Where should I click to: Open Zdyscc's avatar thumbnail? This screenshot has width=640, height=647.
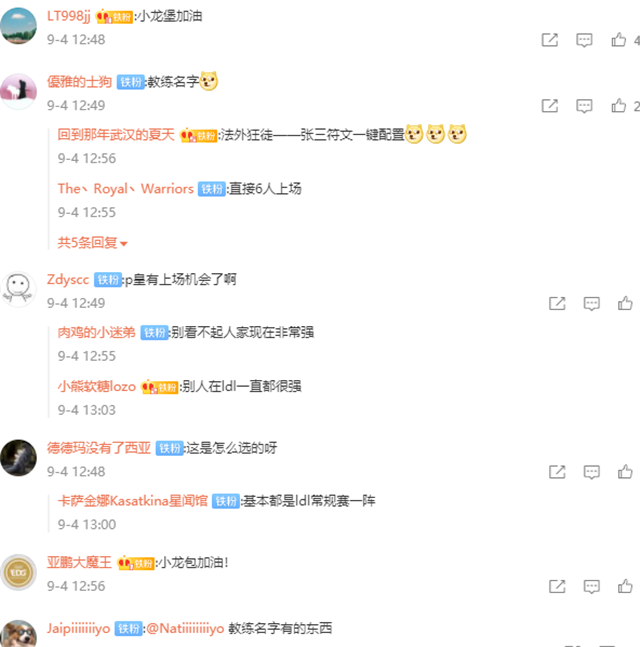(18, 289)
